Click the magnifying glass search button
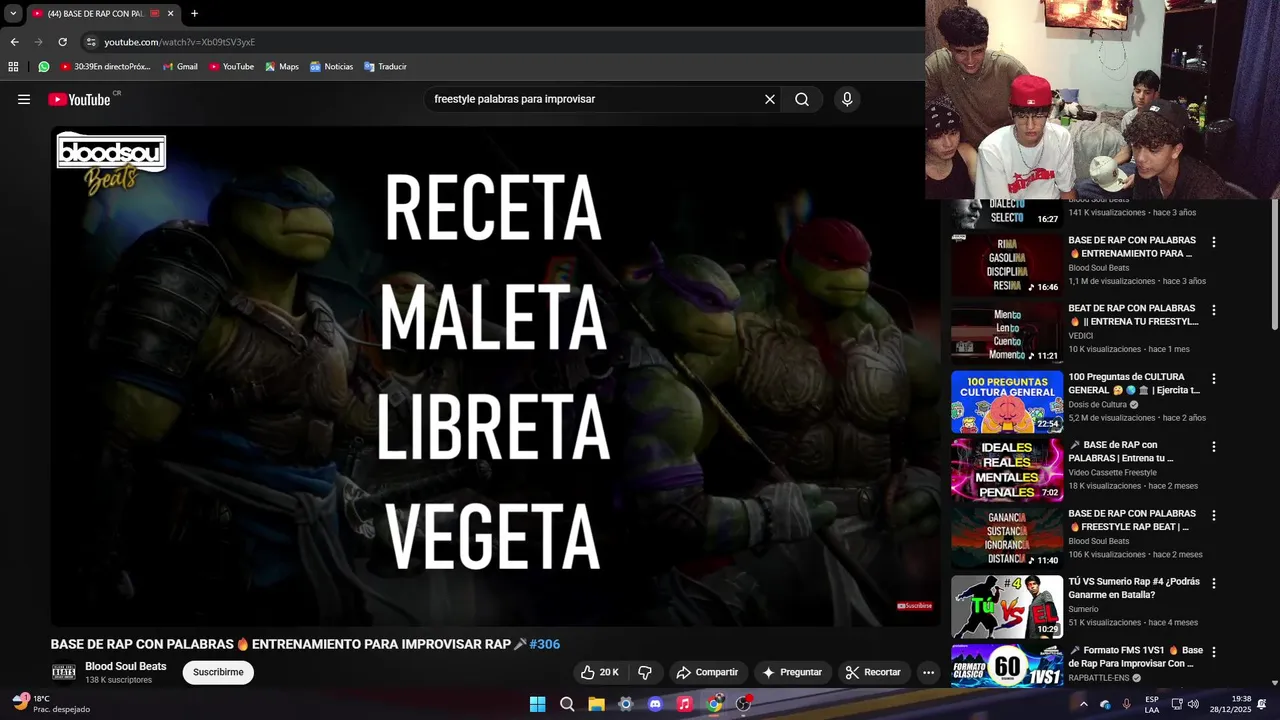 802,99
